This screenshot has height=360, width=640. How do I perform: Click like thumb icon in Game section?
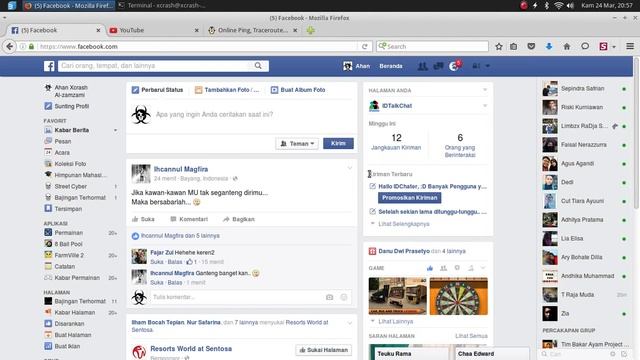pos(430,268)
